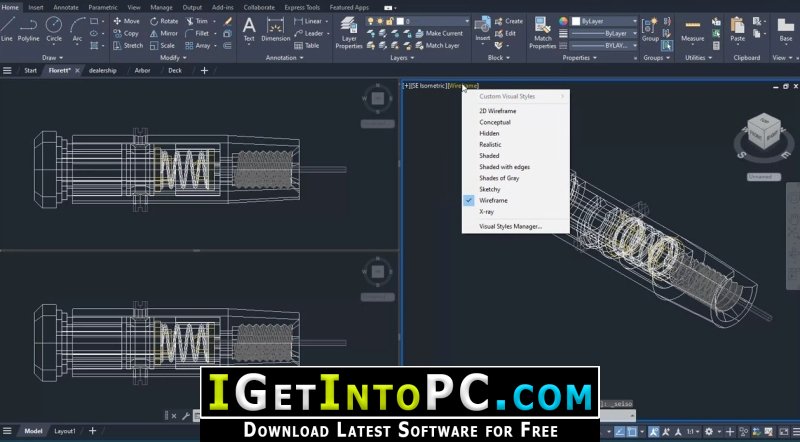The width and height of the screenshot is (800, 442).
Task: Open the Parametric ribbon tab
Action: (x=103, y=7)
